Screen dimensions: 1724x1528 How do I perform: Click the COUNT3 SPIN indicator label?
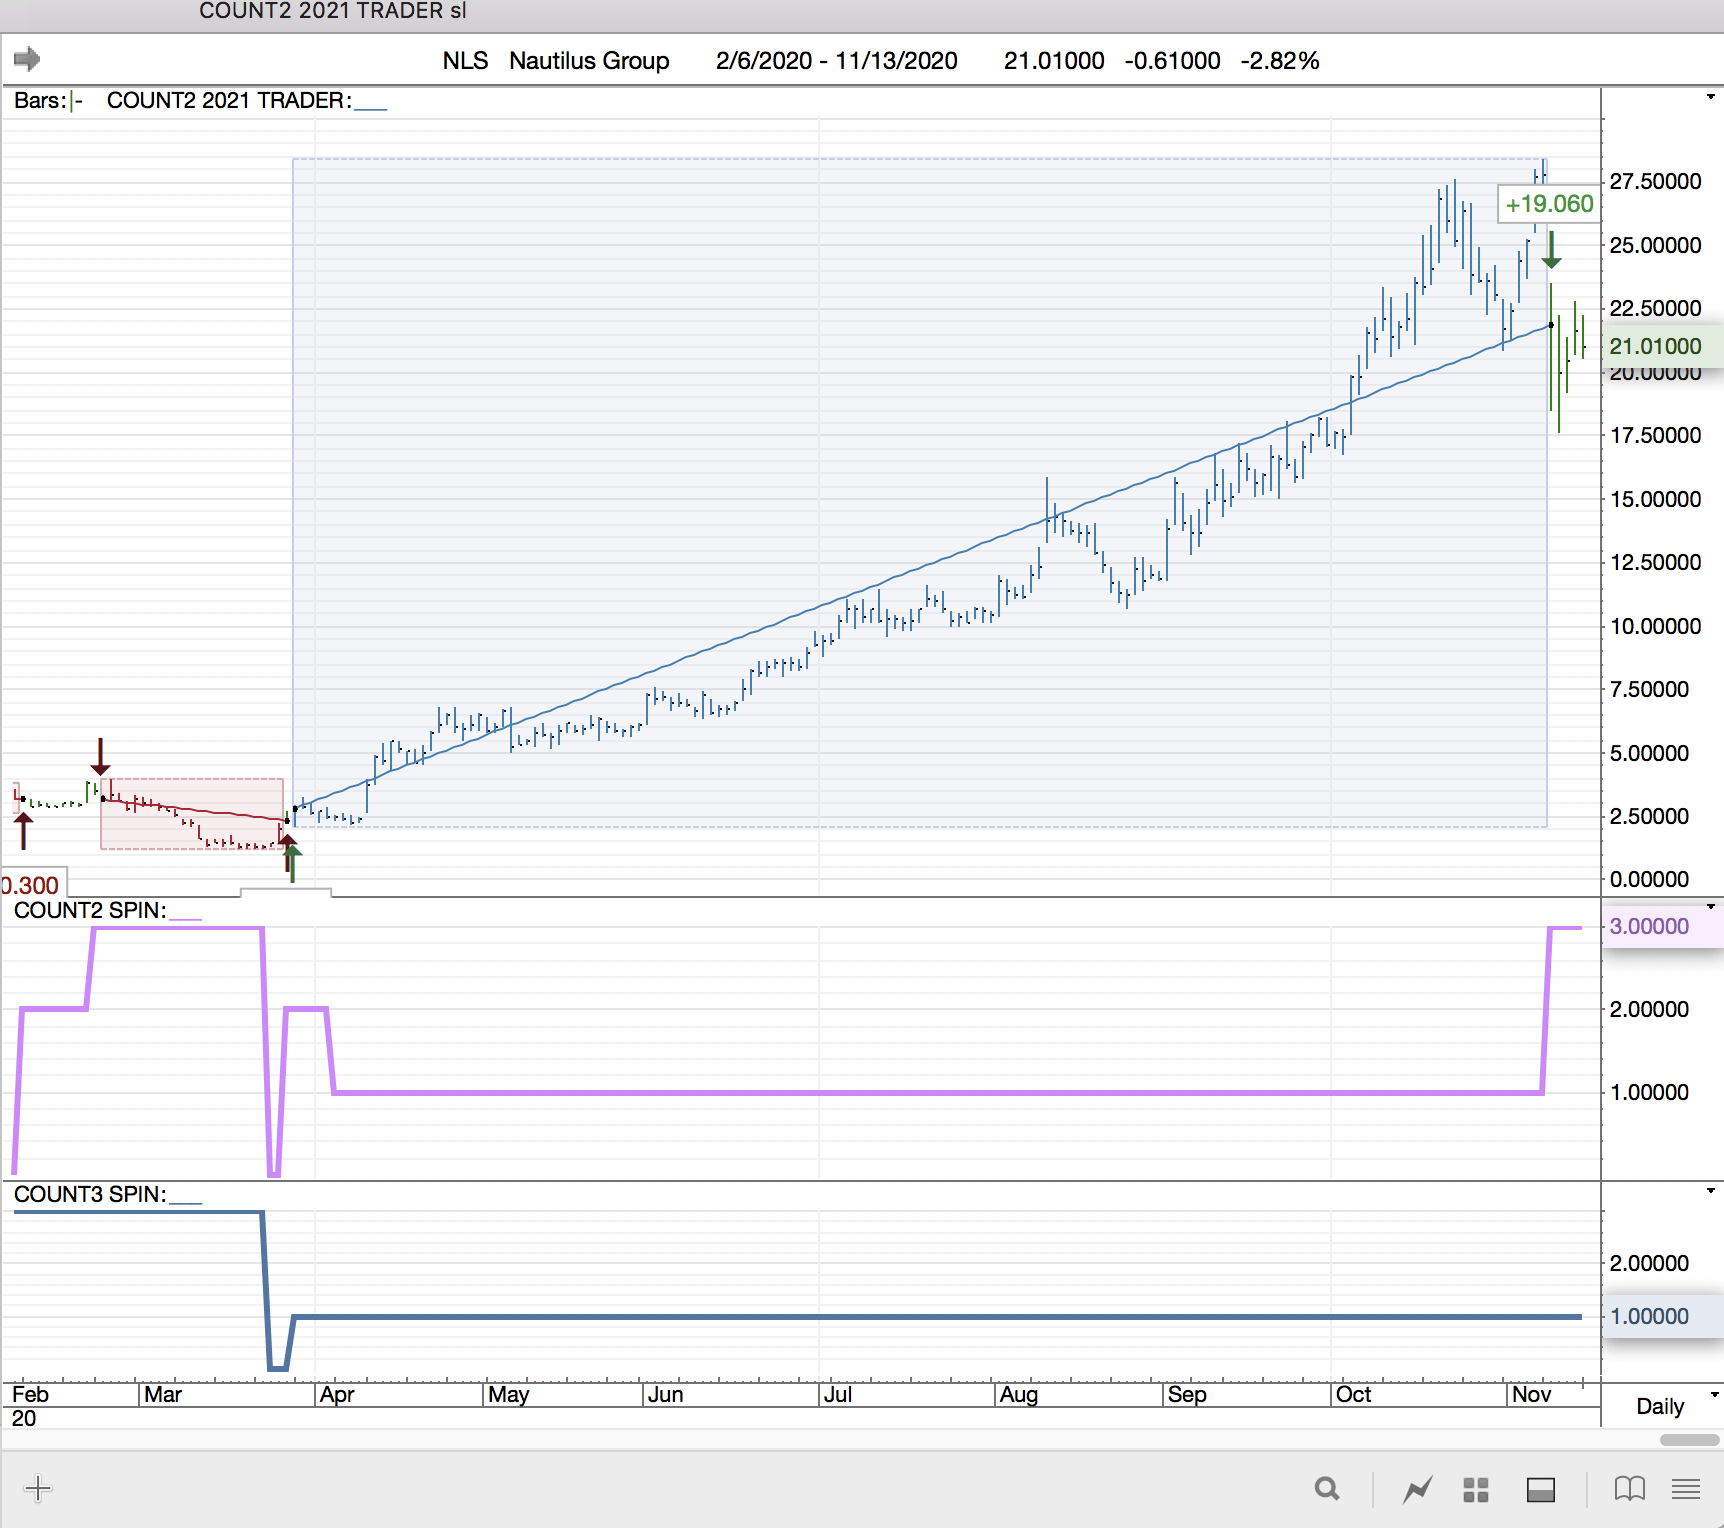[x=90, y=1194]
